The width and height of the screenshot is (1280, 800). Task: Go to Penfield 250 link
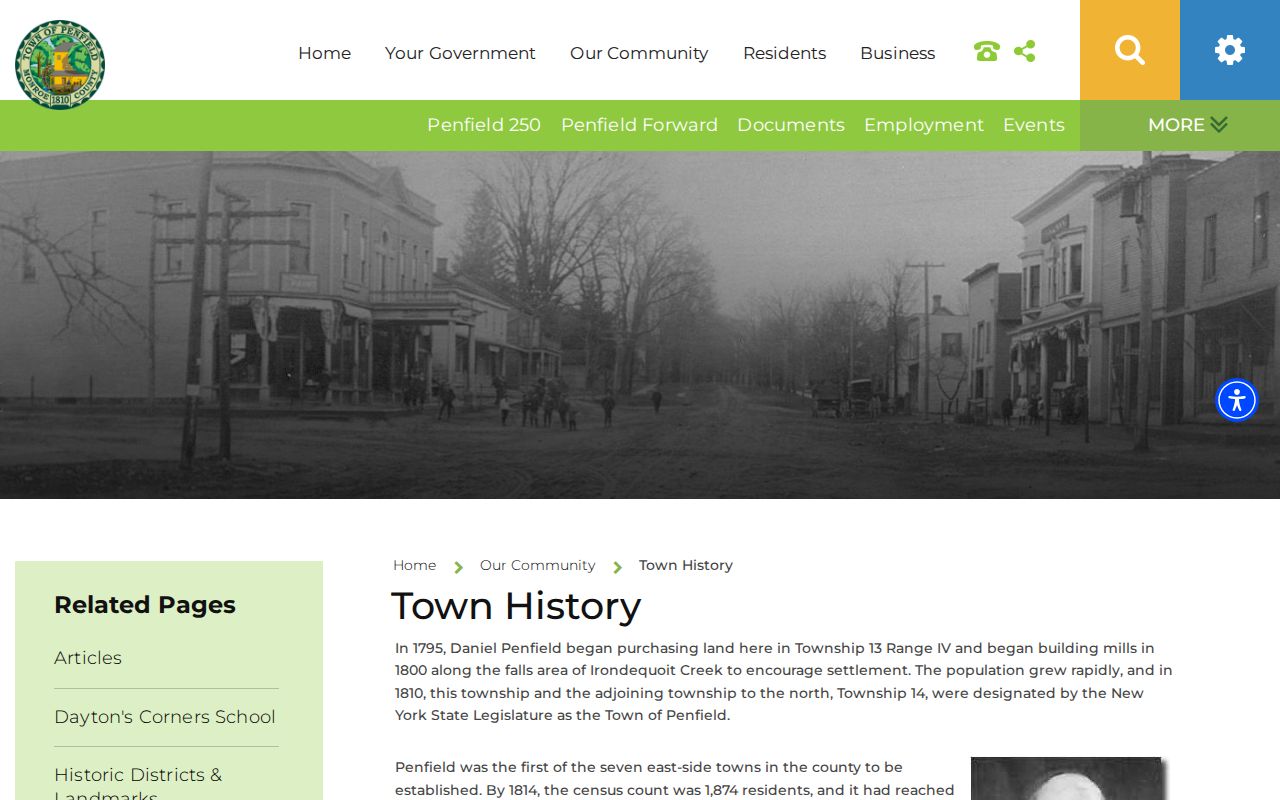click(484, 125)
